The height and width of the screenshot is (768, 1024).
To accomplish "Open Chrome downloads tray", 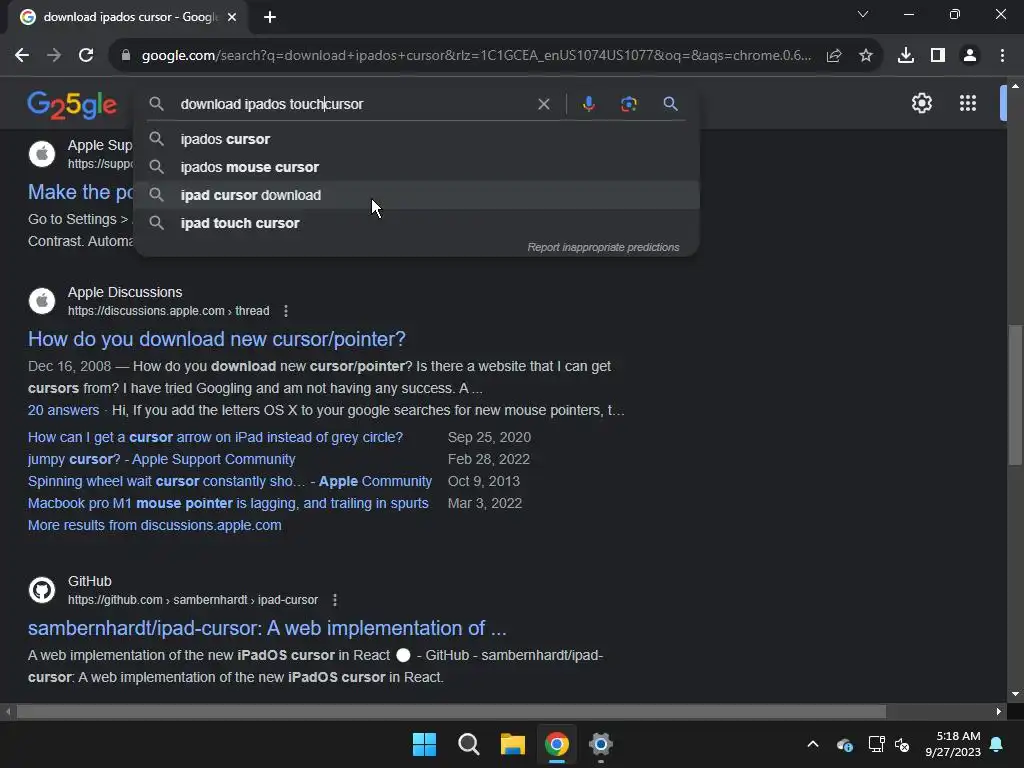I will pos(906,56).
